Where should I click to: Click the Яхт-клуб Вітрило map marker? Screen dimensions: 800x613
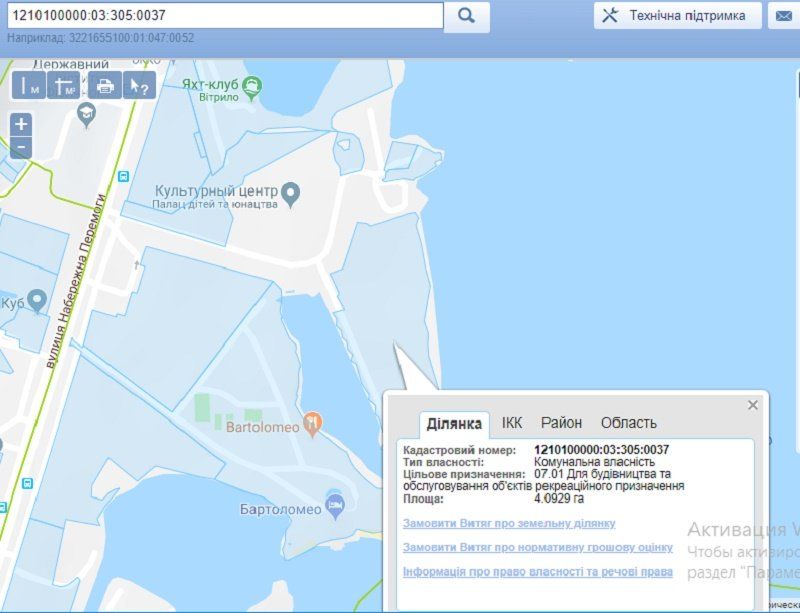pos(253,87)
